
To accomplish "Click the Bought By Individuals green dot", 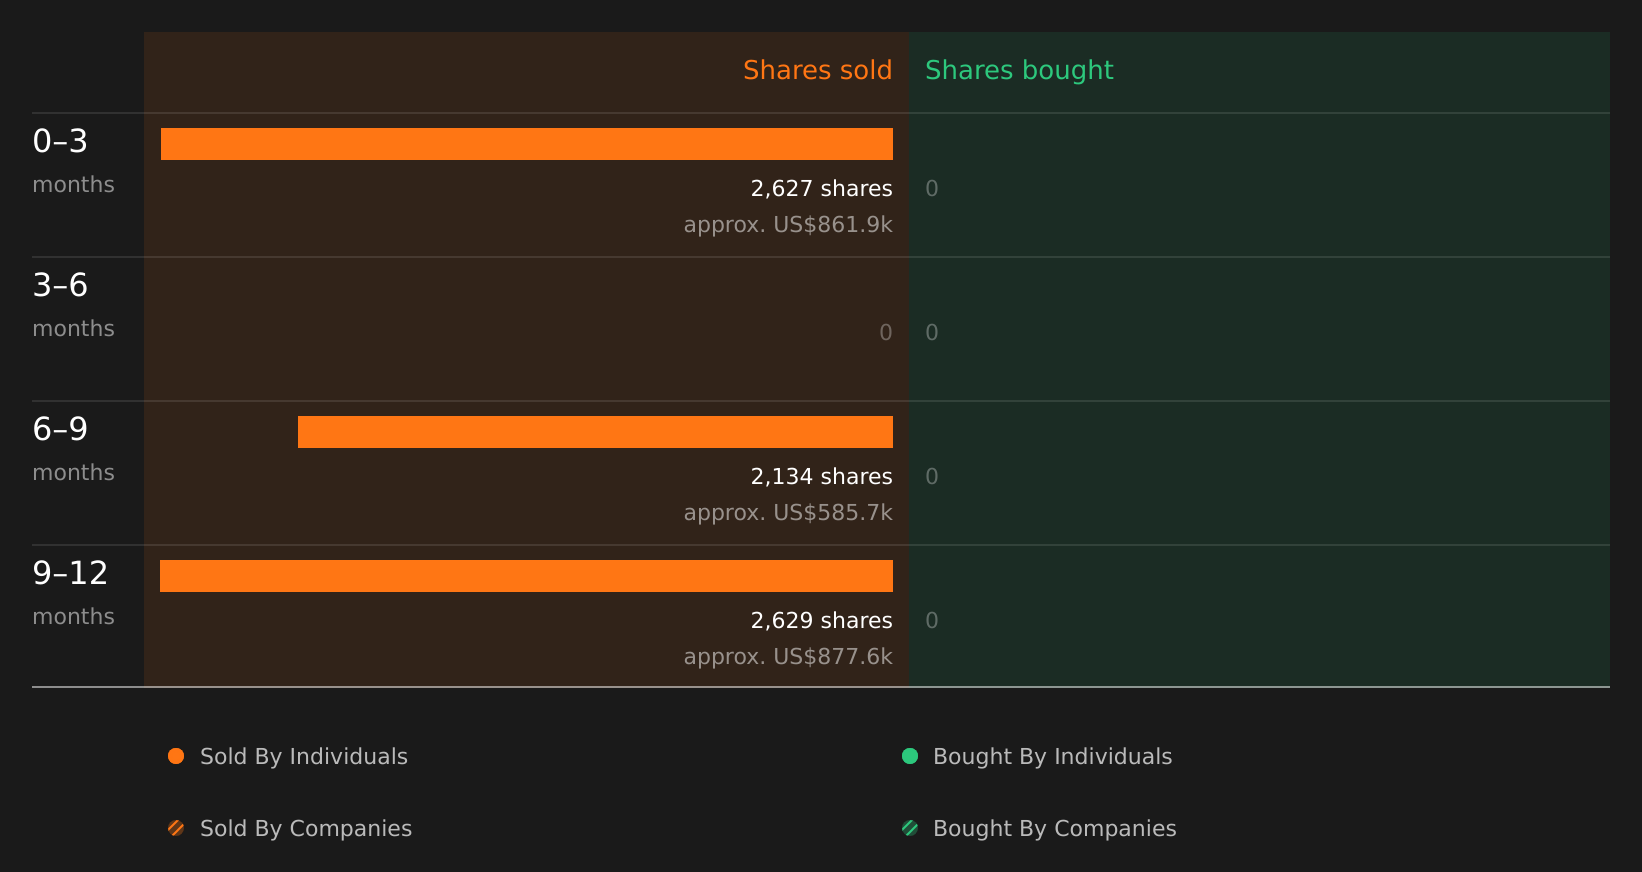I will tap(910, 756).
